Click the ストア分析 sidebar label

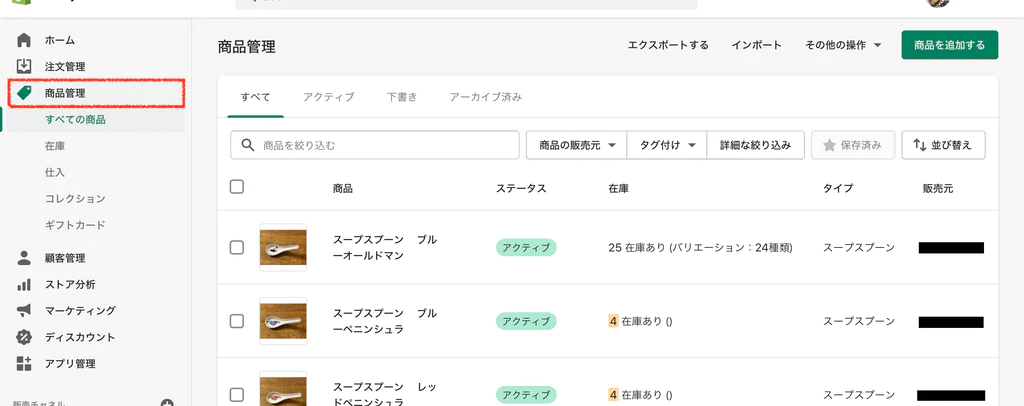point(70,285)
